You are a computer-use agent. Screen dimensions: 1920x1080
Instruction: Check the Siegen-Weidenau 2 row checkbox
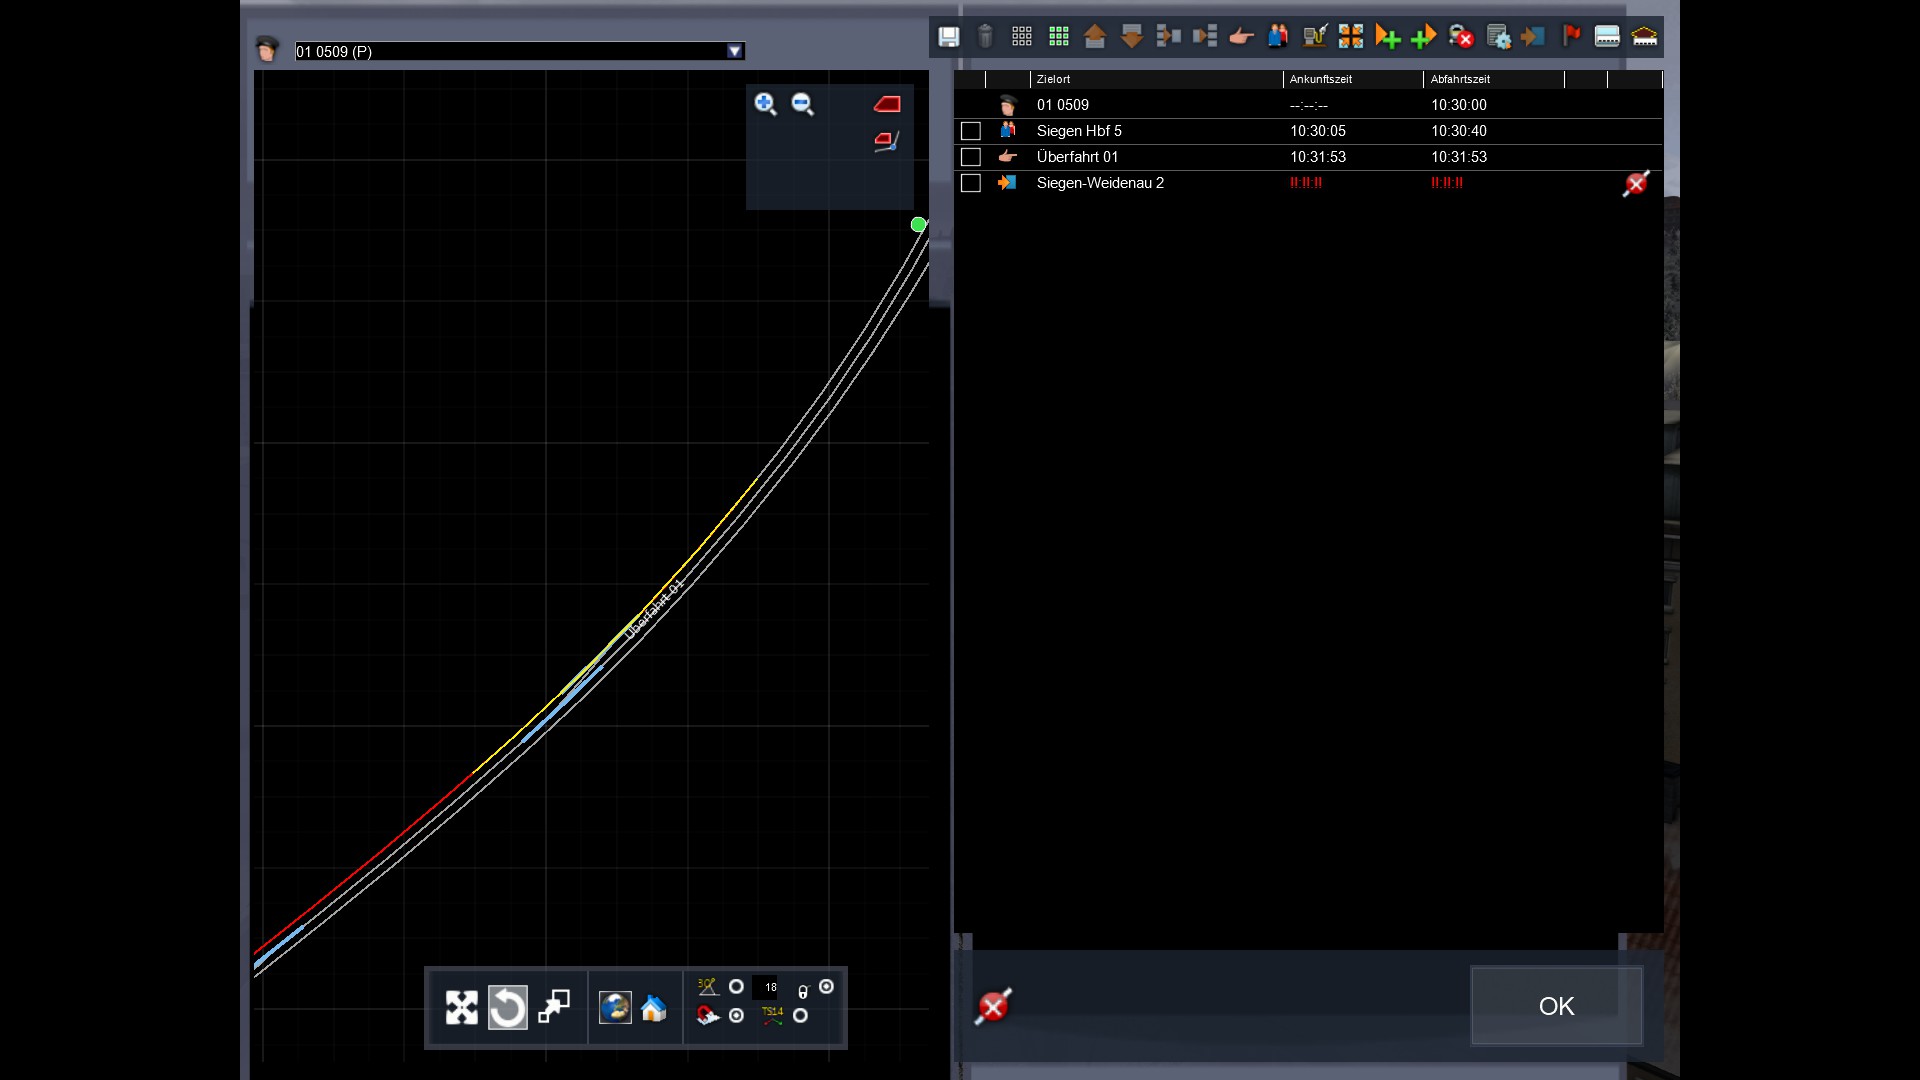970,183
